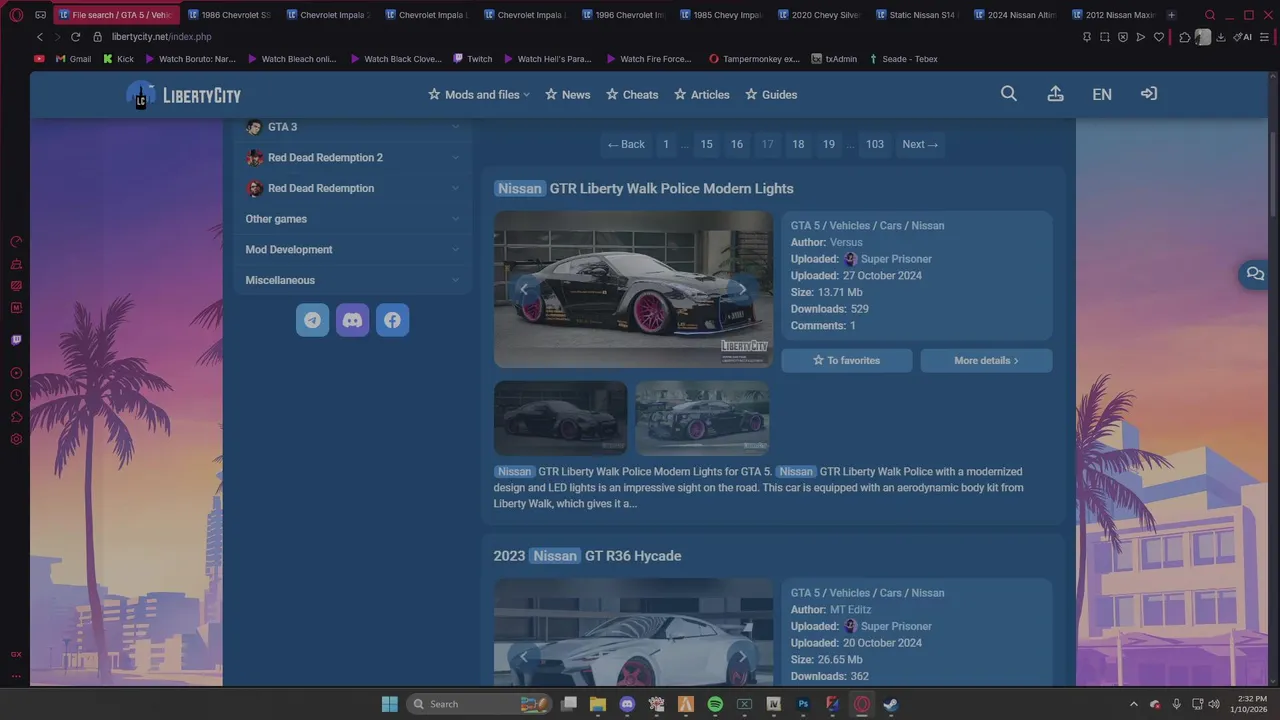
Task: Open the Telegram social link
Action: tap(313, 320)
